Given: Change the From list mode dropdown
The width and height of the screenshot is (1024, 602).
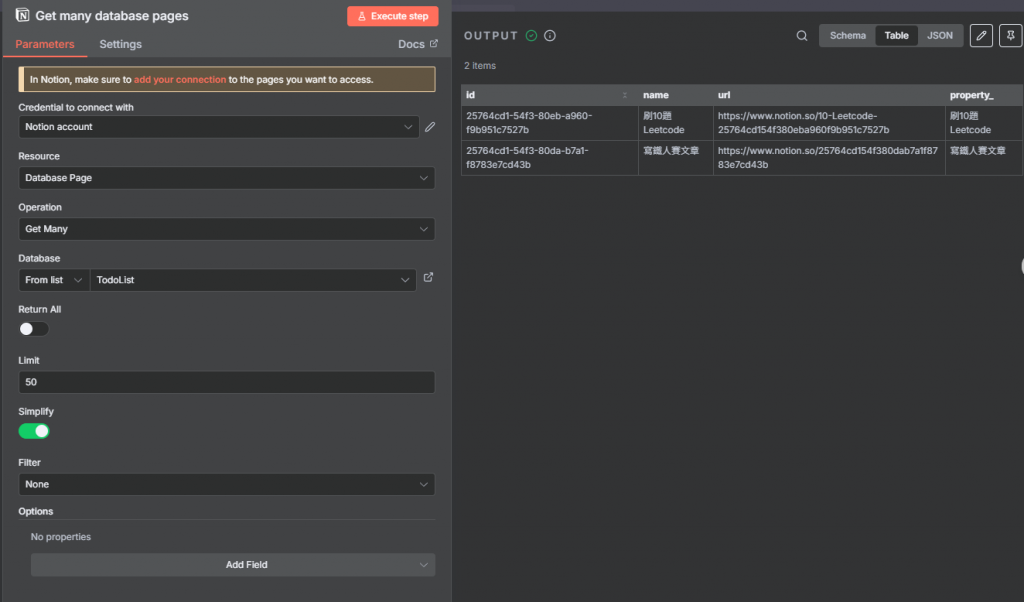Looking at the screenshot, I should (54, 279).
